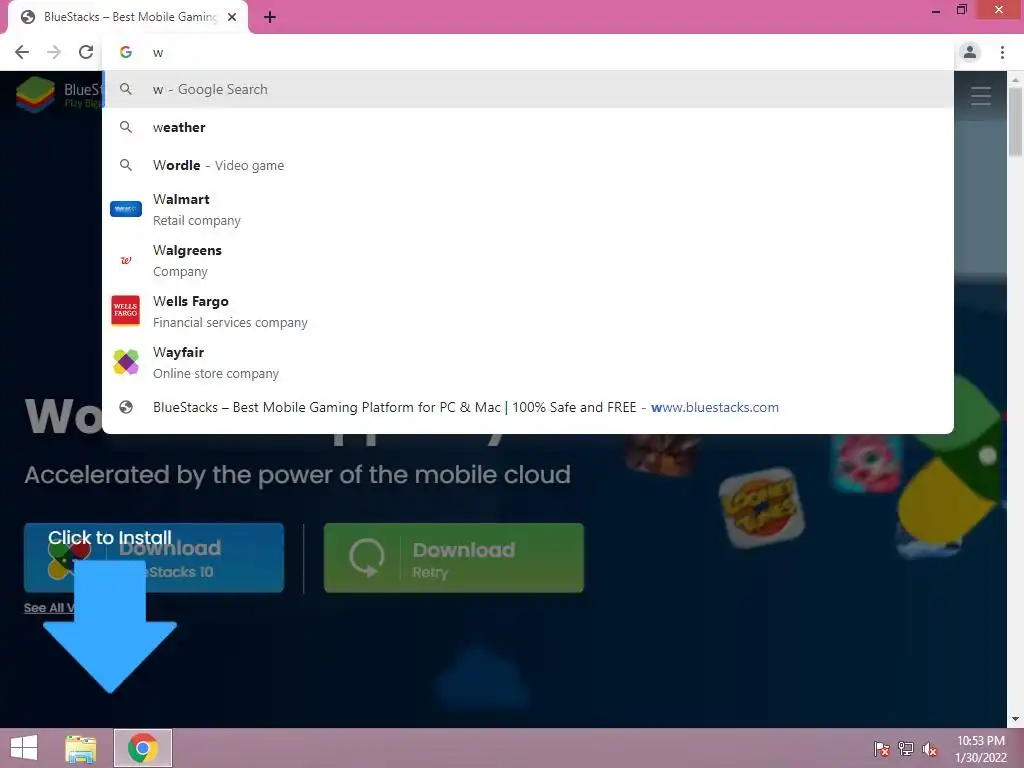Click the Wayfair logo icon

126,362
